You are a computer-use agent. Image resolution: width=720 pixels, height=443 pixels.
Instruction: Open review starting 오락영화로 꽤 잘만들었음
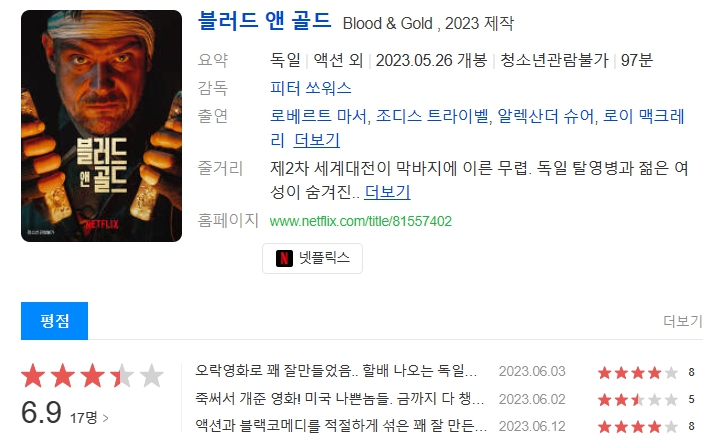point(336,371)
